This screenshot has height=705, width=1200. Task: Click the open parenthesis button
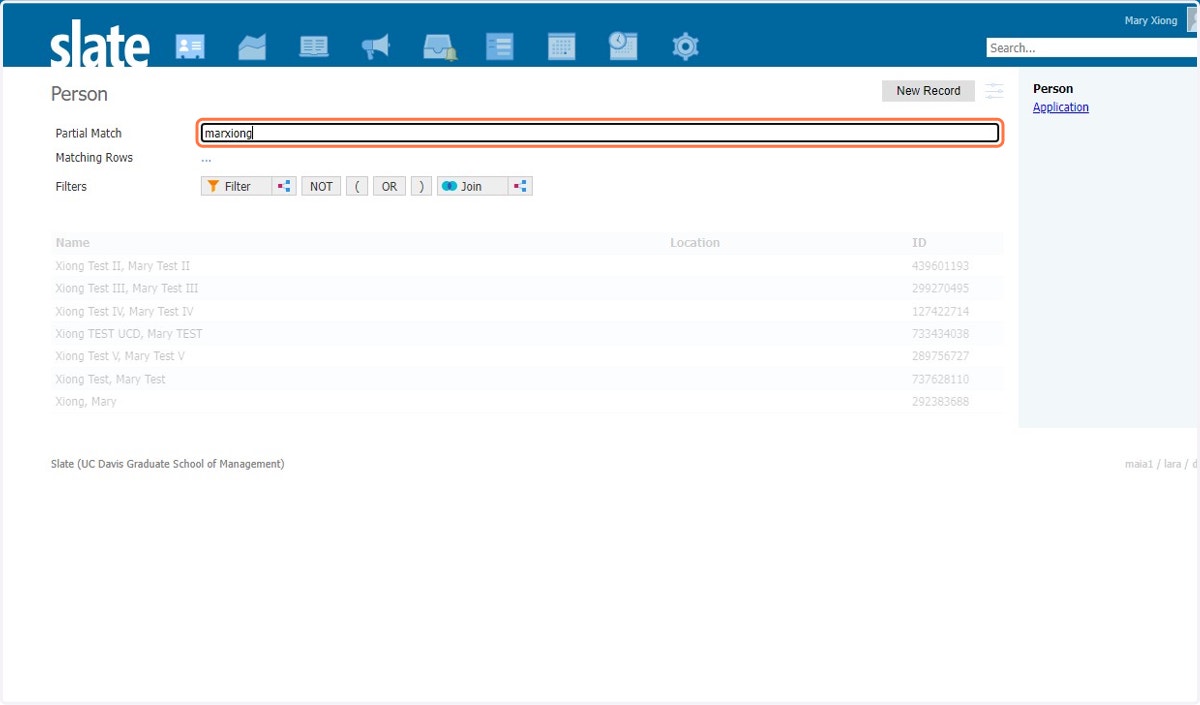point(357,186)
